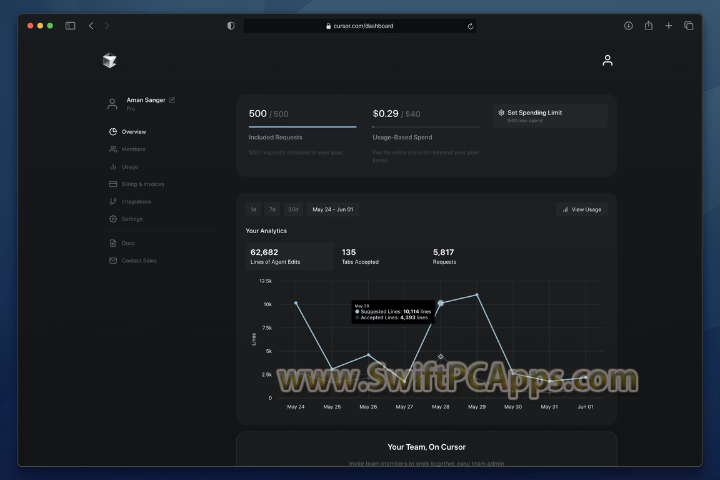Select the Lines of Agent Edits metric
This screenshot has width=720, height=480.
(289, 256)
